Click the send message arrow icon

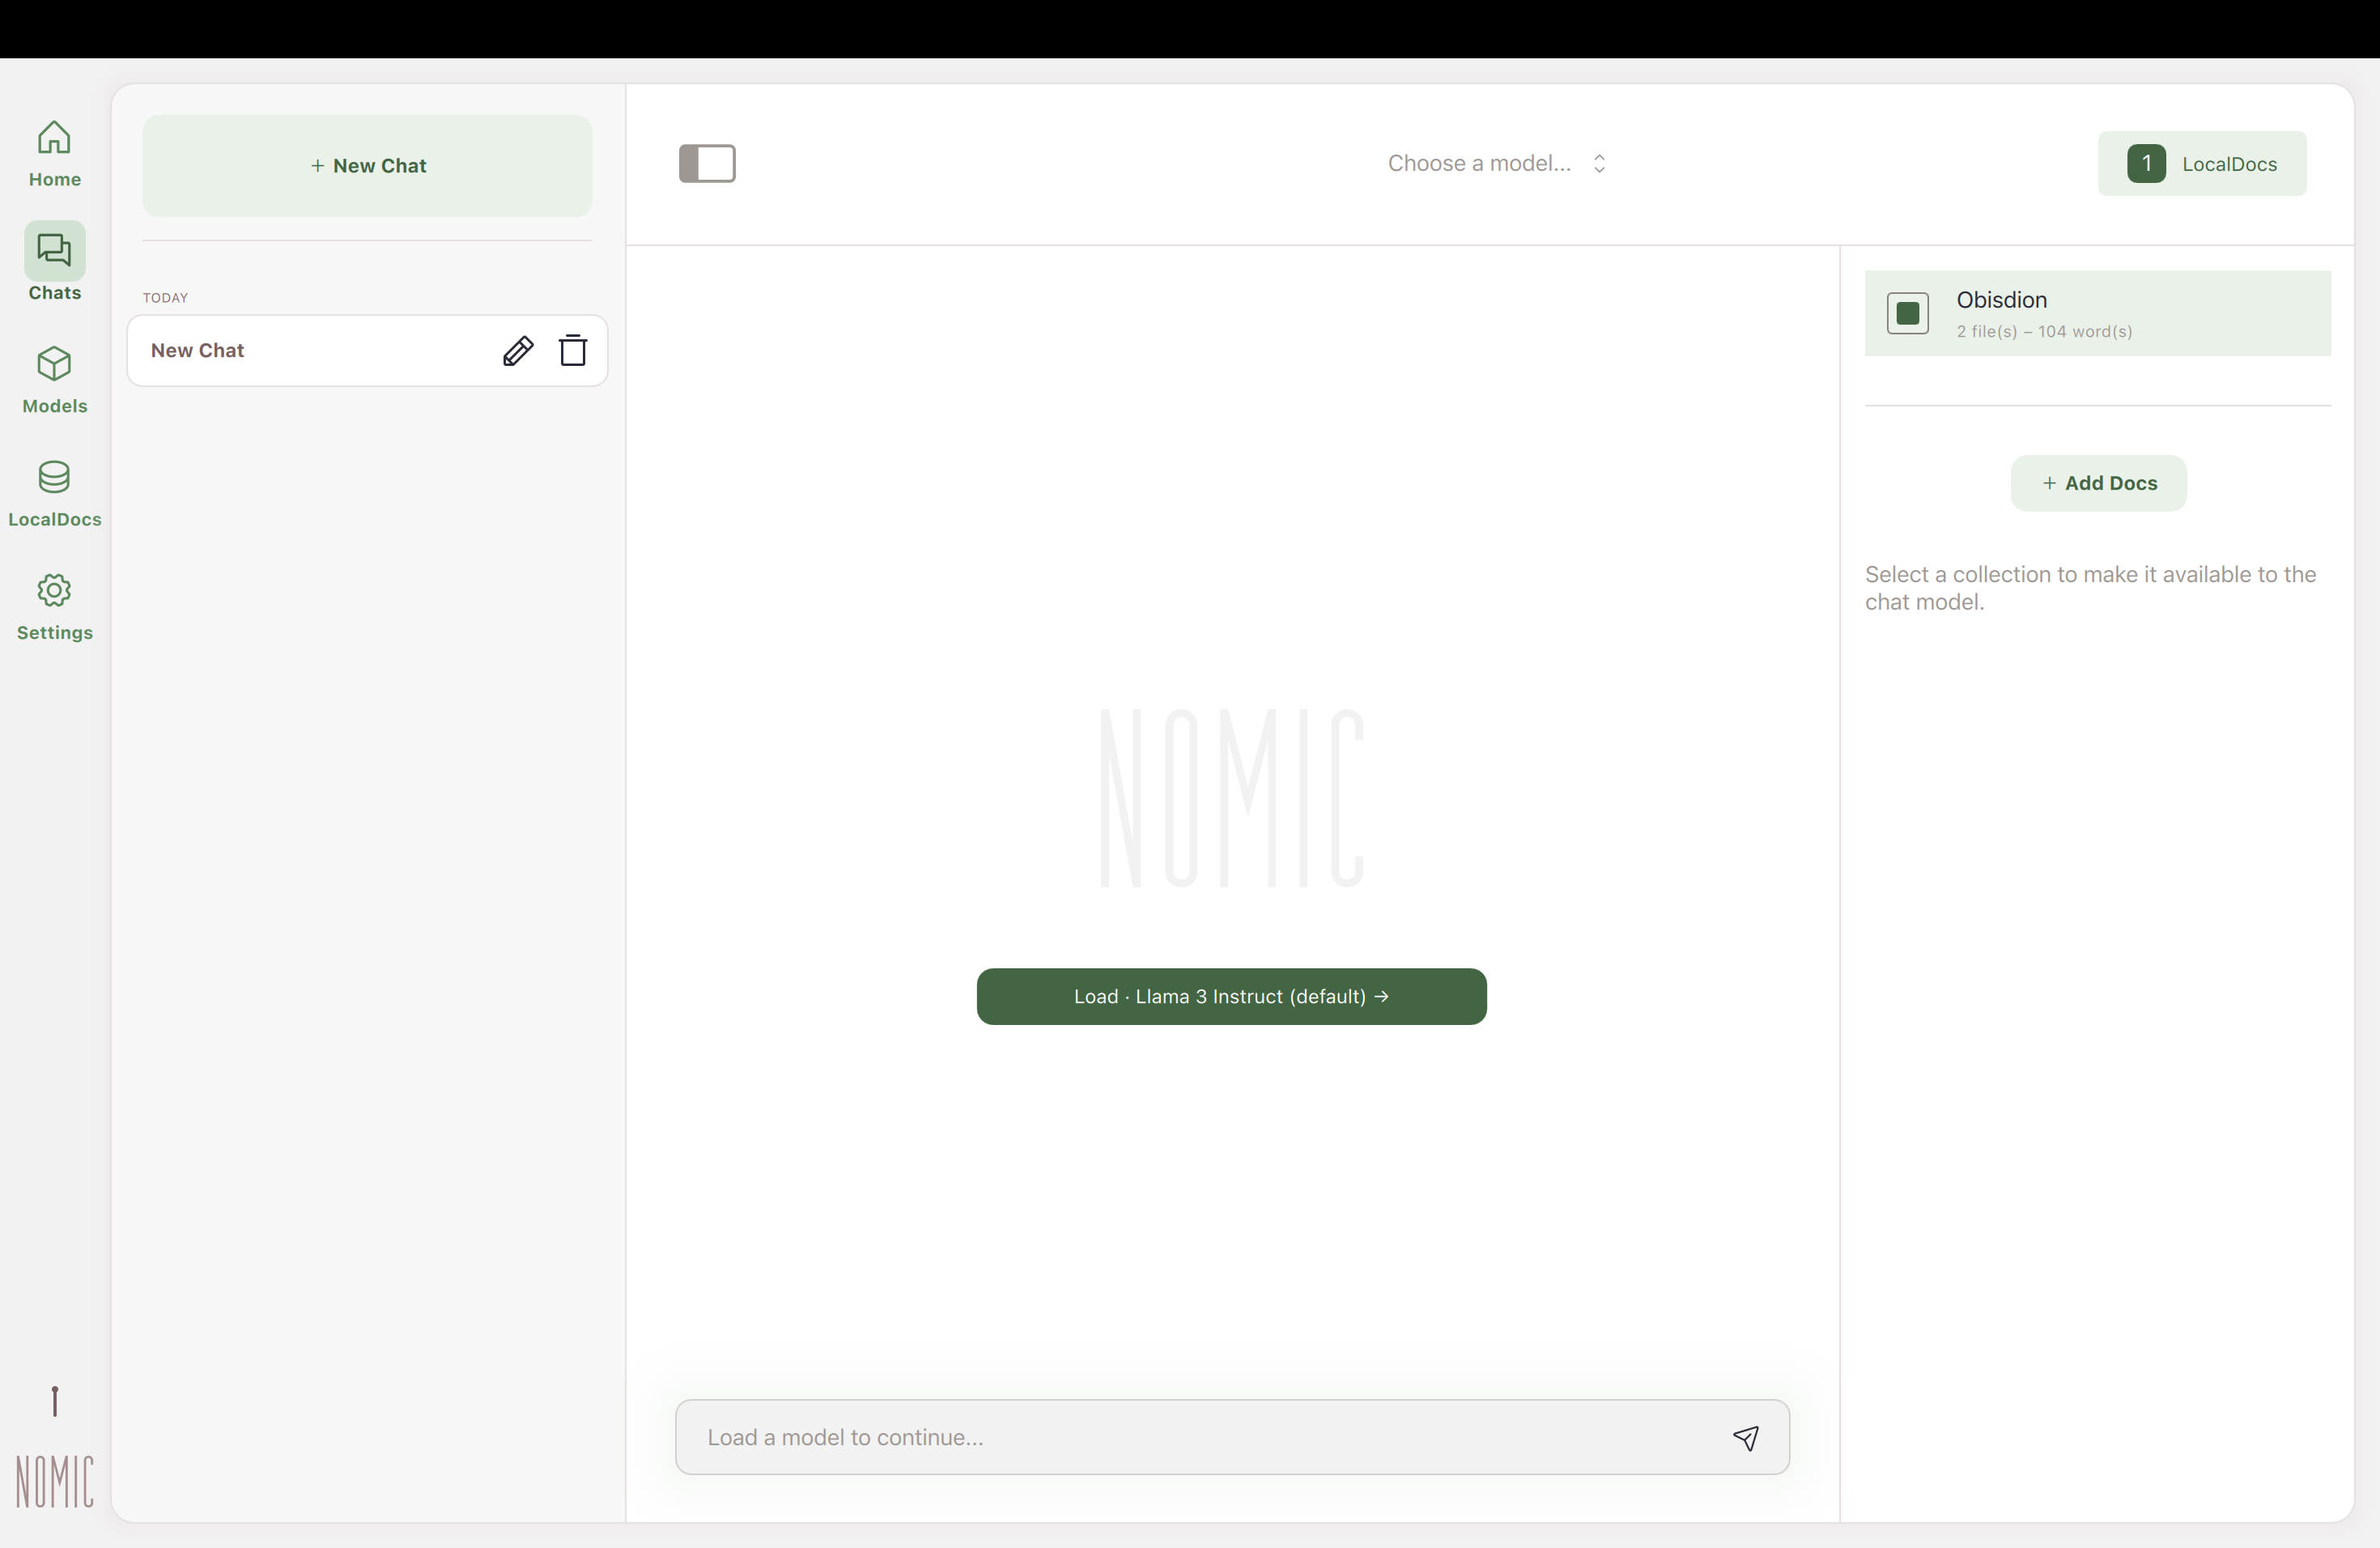tap(1747, 1435)
